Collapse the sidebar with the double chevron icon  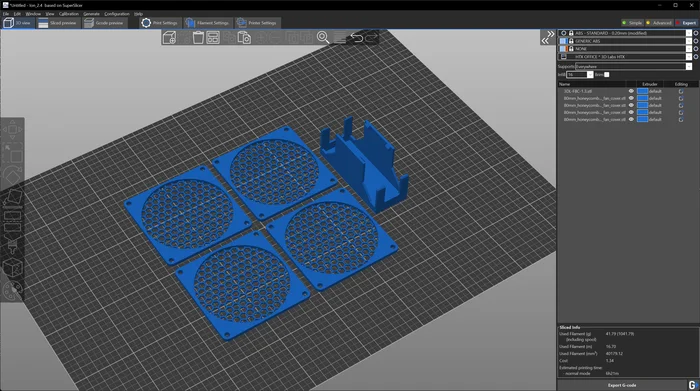548,37
